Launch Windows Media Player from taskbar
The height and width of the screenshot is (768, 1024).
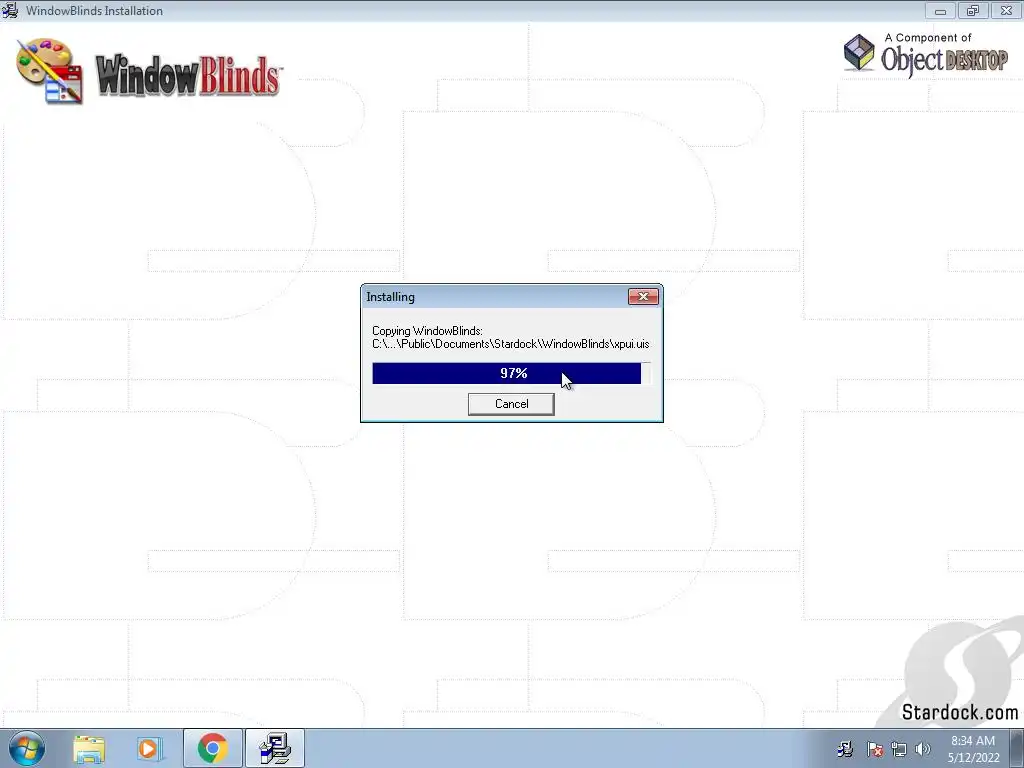(150, 748)
